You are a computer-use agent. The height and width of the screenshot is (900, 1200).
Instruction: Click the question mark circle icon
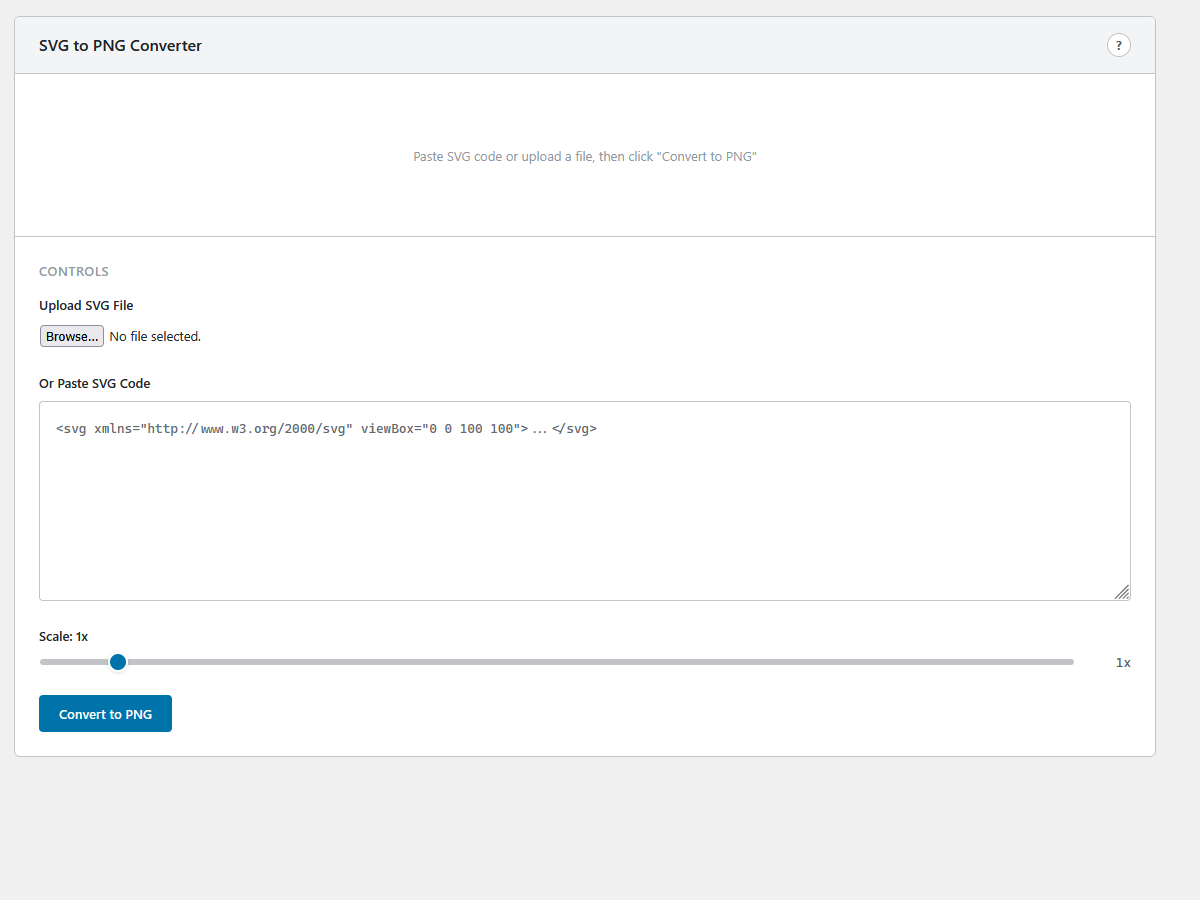[1118, 44]
